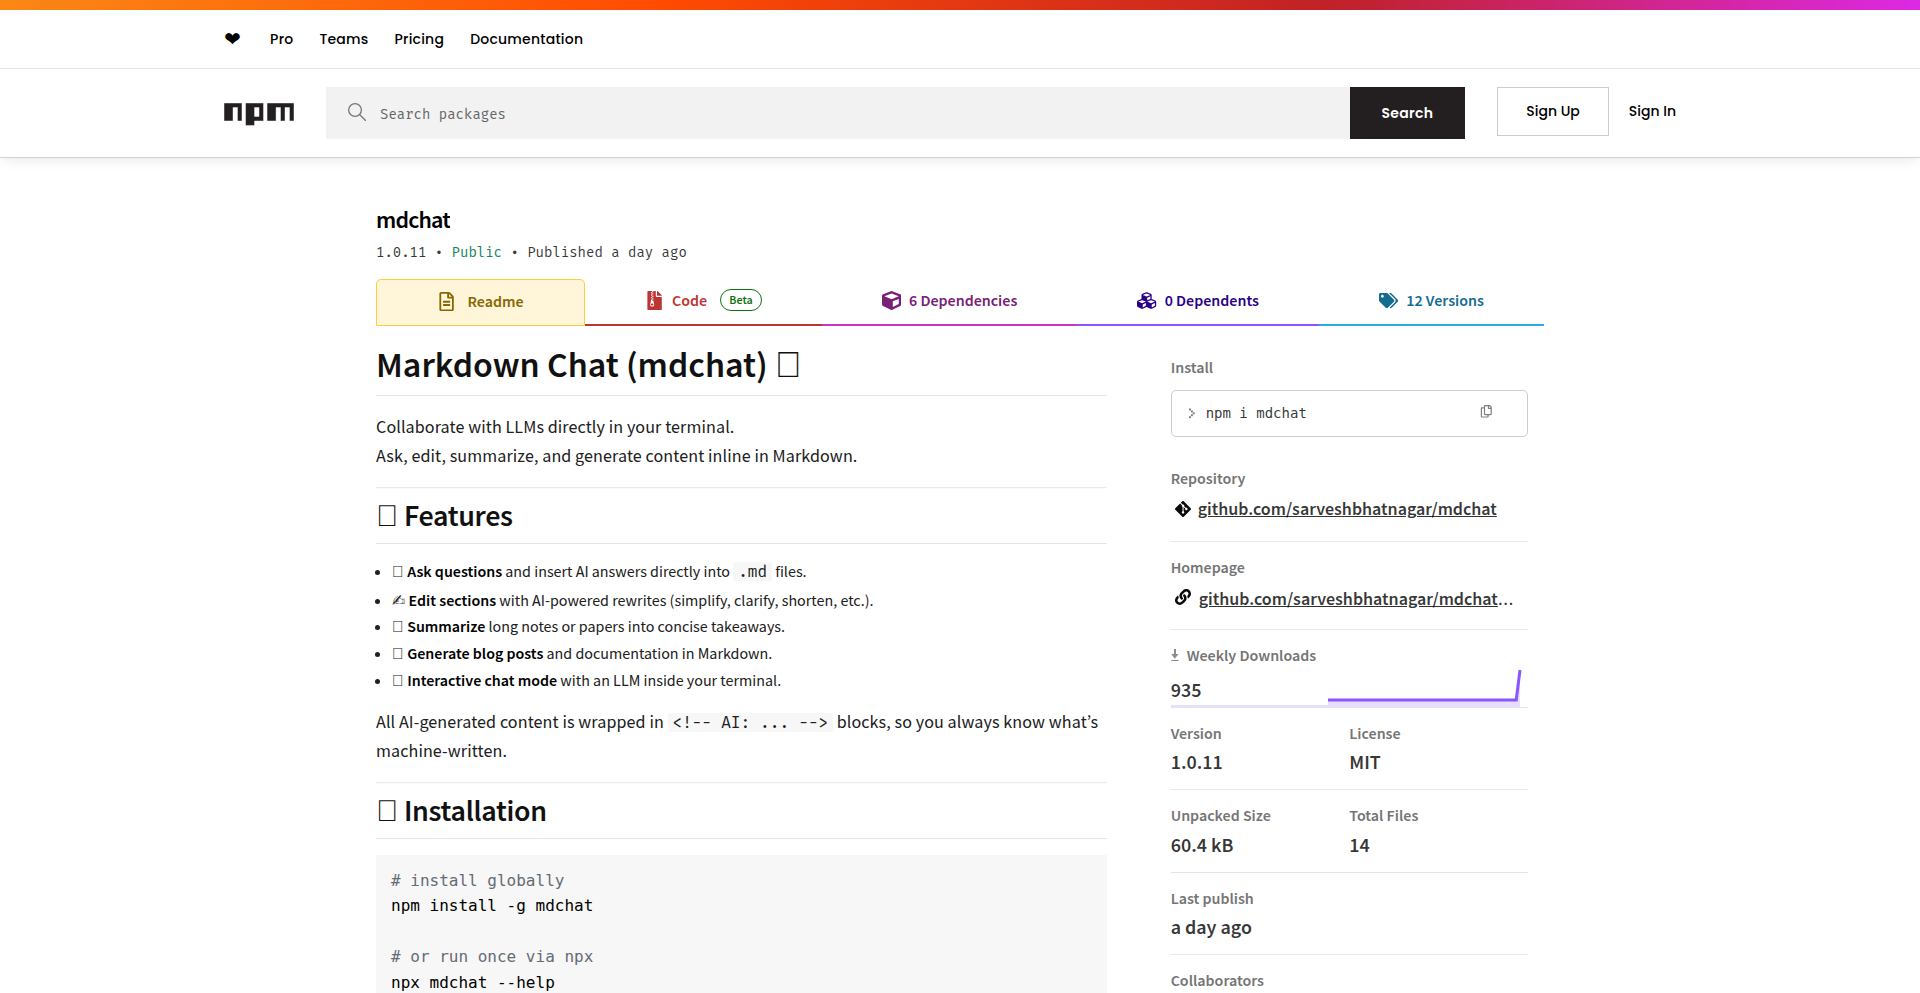Image resolution: width=1920 pixels, height=993 pixels.
Task: Click the black Search button
Action: click(x=1407, y=113)
